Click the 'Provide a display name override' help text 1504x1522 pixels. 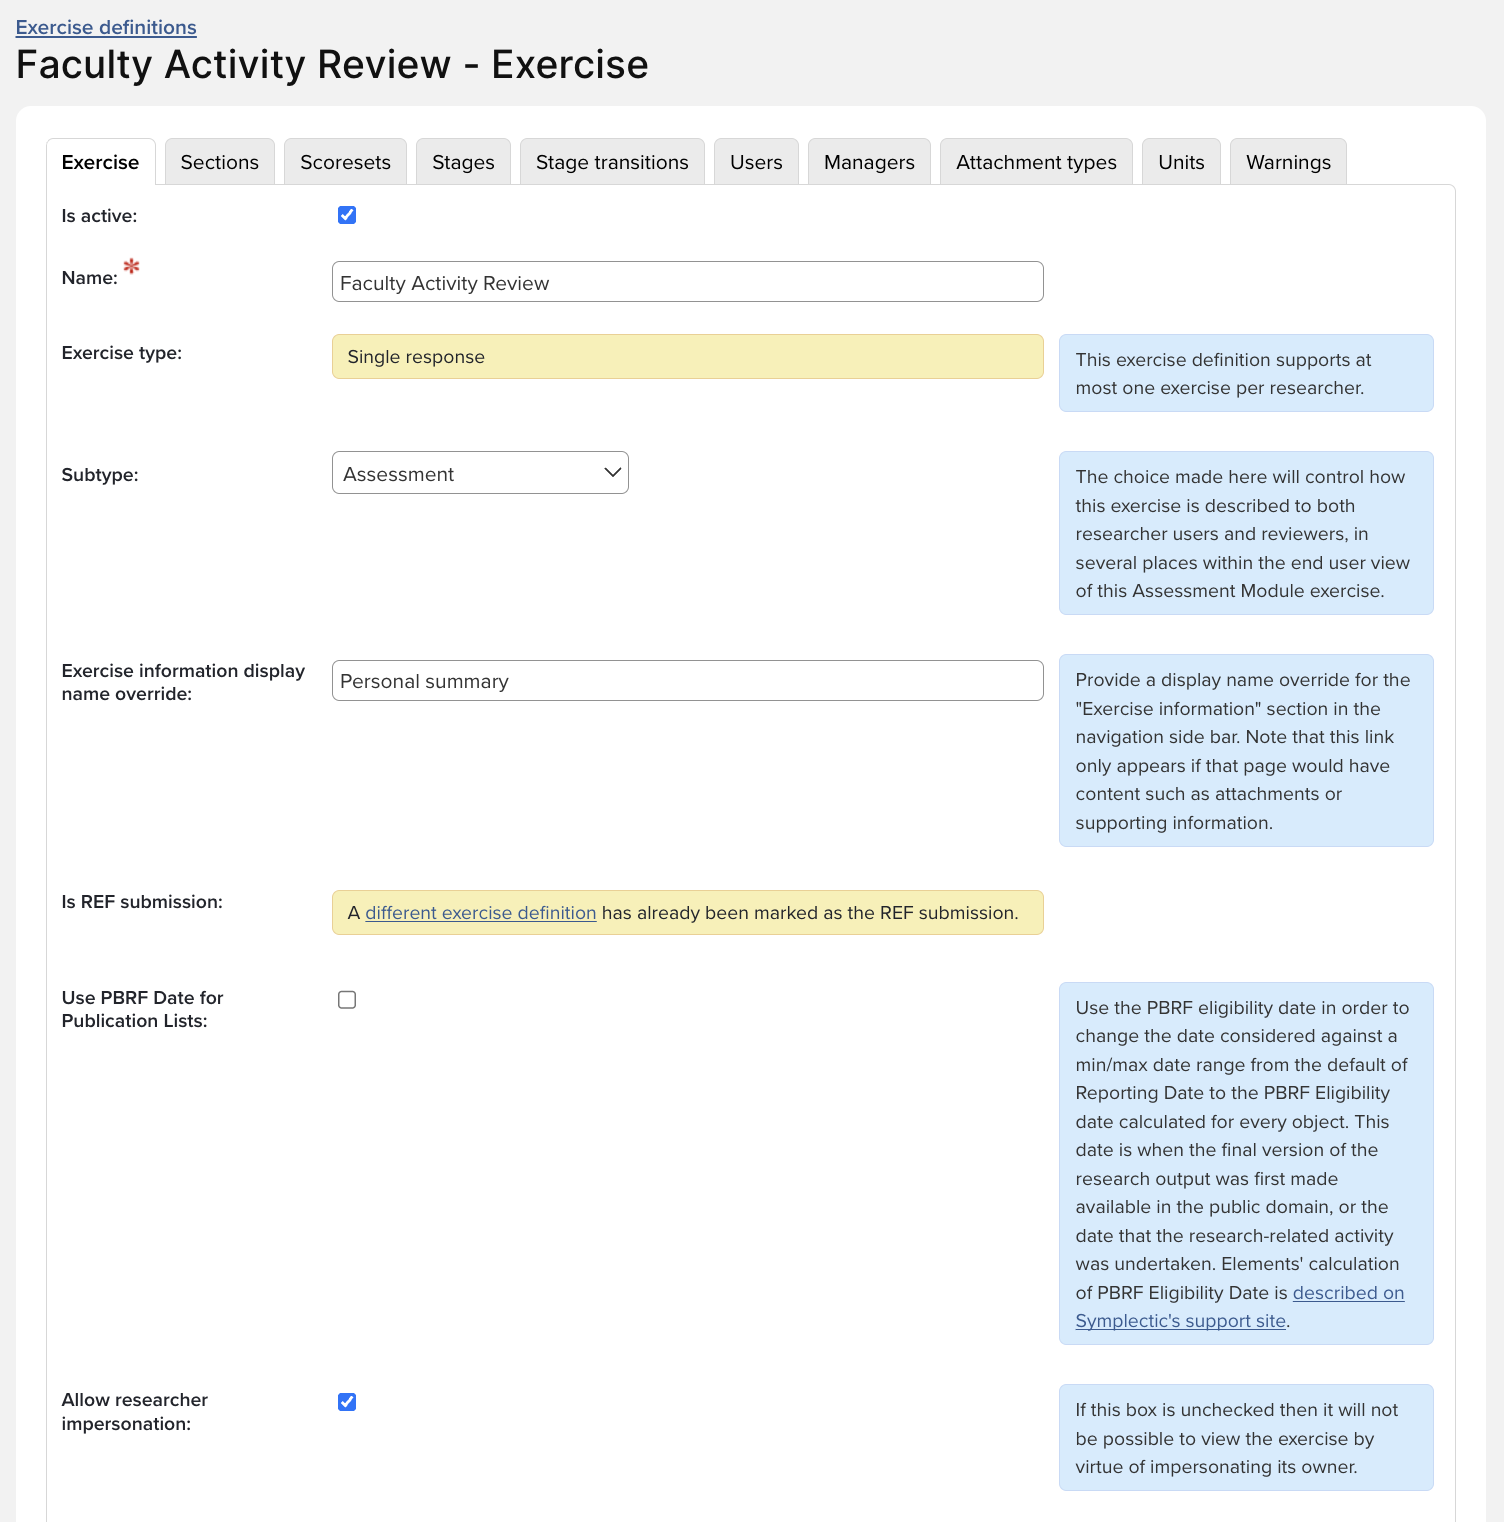pos(1246,751)
